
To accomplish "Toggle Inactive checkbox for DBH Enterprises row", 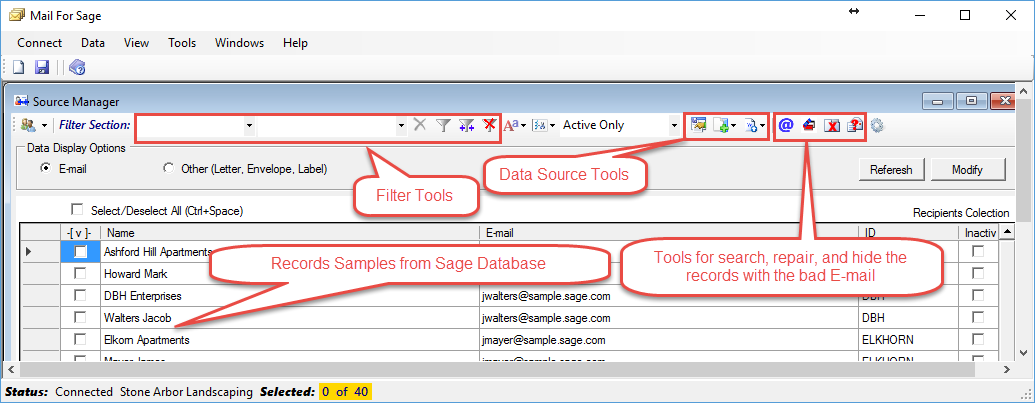I will click(x=978, y=295).
